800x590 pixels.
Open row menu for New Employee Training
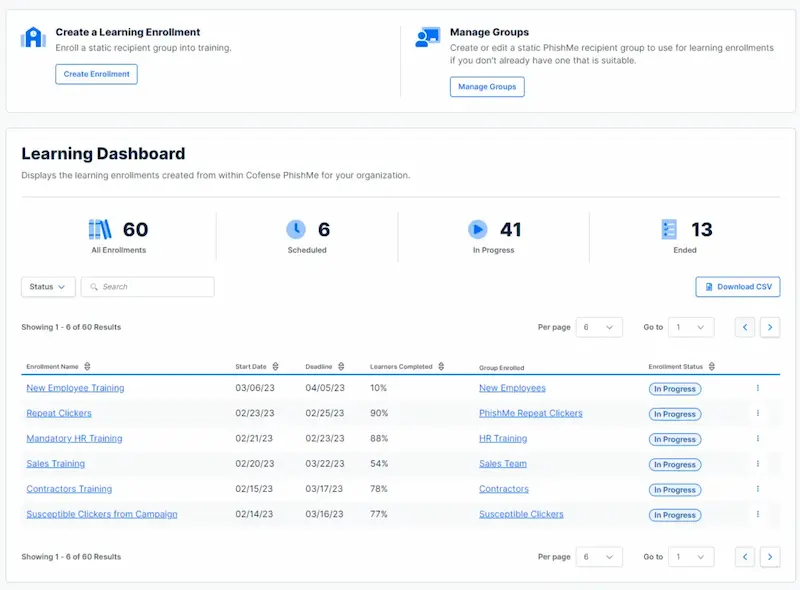pyautogui.click(x=758, y=388)
